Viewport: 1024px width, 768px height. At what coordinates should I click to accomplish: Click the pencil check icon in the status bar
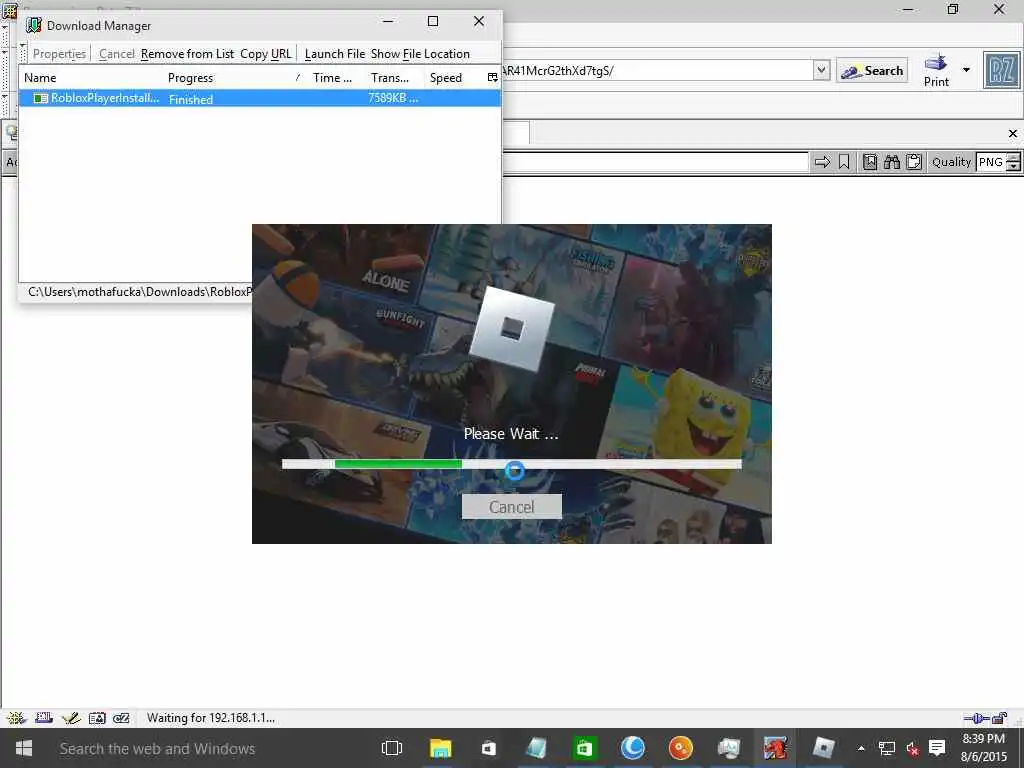click(71, 718)
